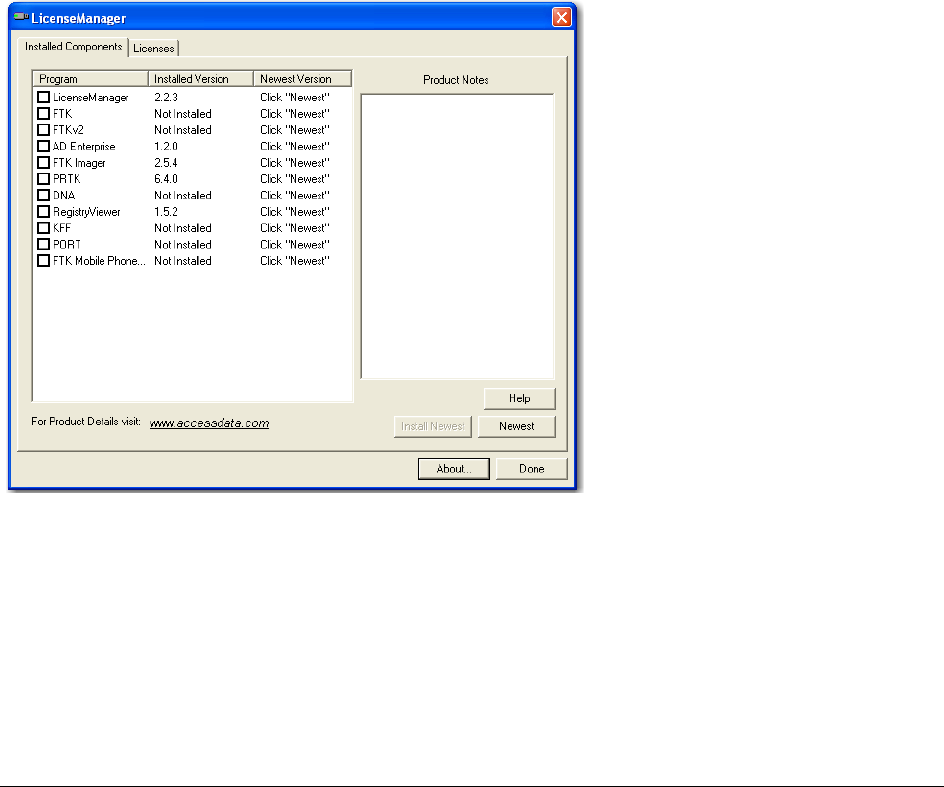Click the FTK Imager row's Click "Newest" cell

295,163
